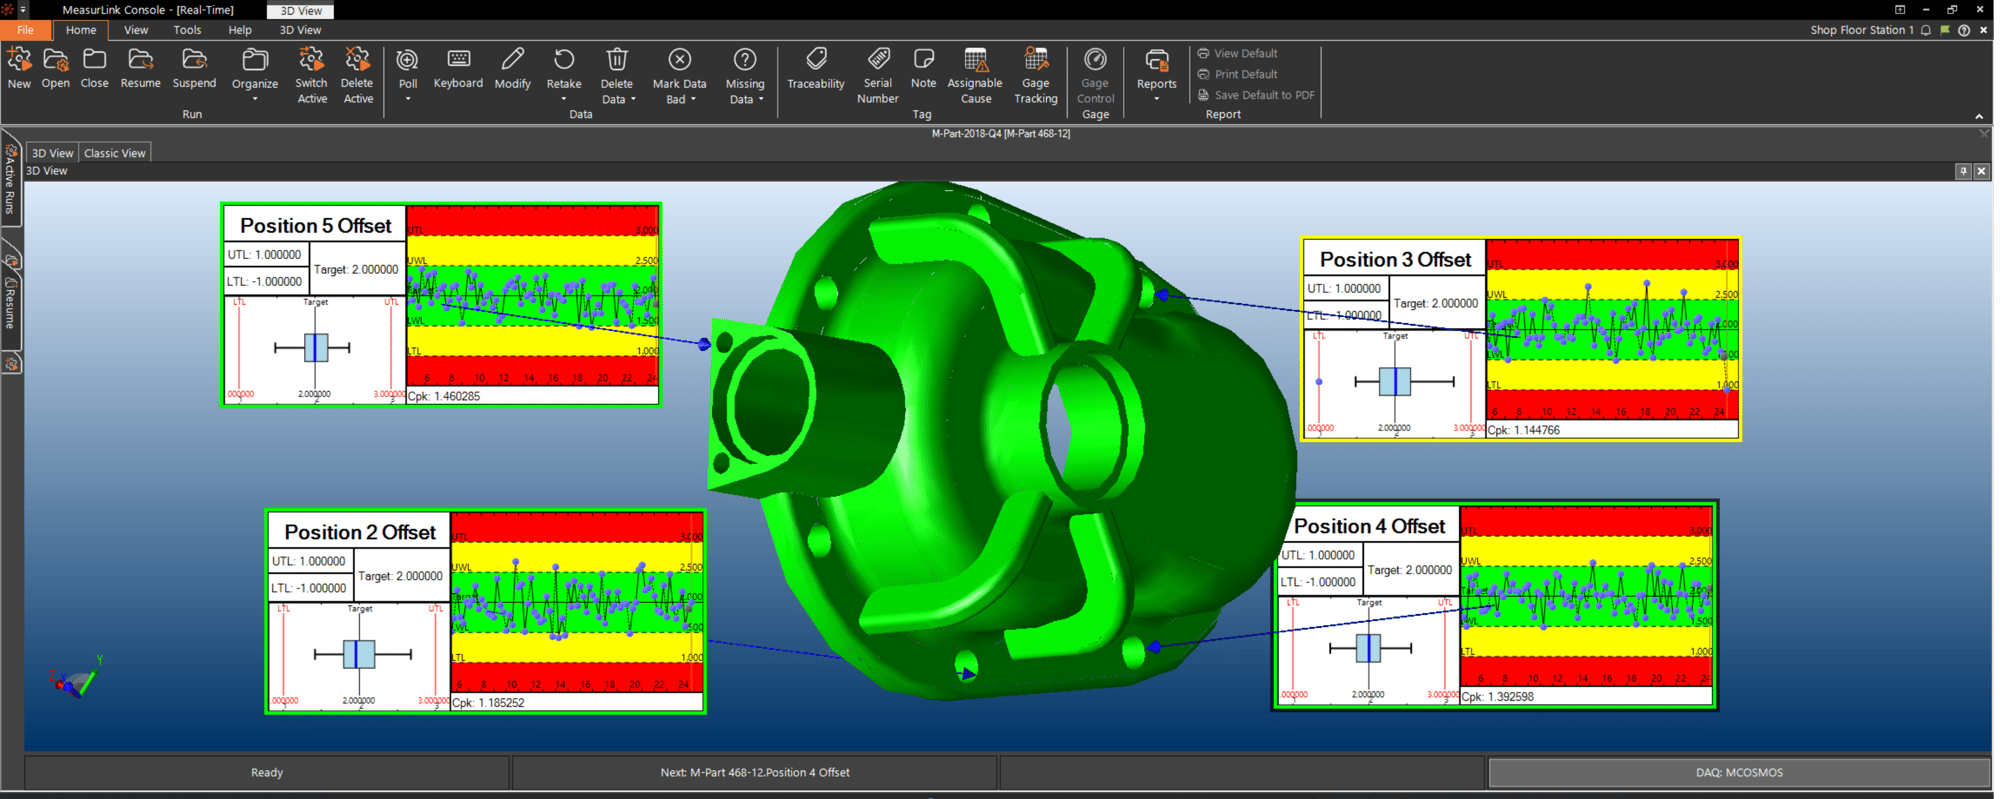2000x799 pixels.
Task: Click Cpk: 1.392598 value
Action: [1497, 697]
